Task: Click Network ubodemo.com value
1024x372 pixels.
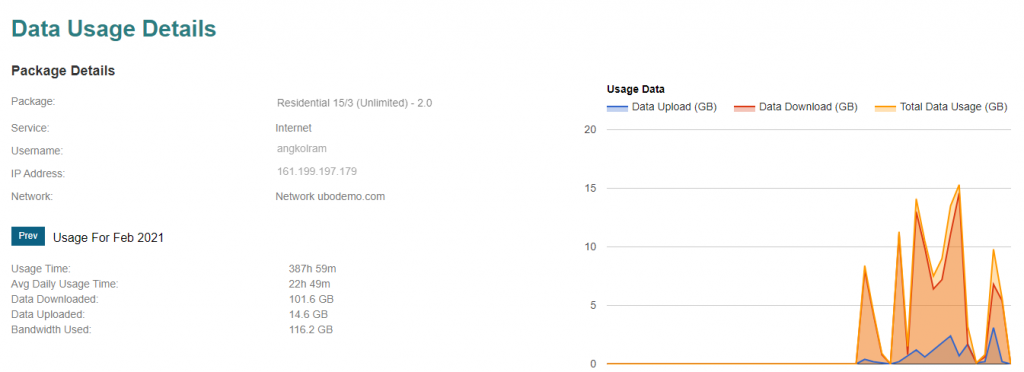Action: click(330, 196)
